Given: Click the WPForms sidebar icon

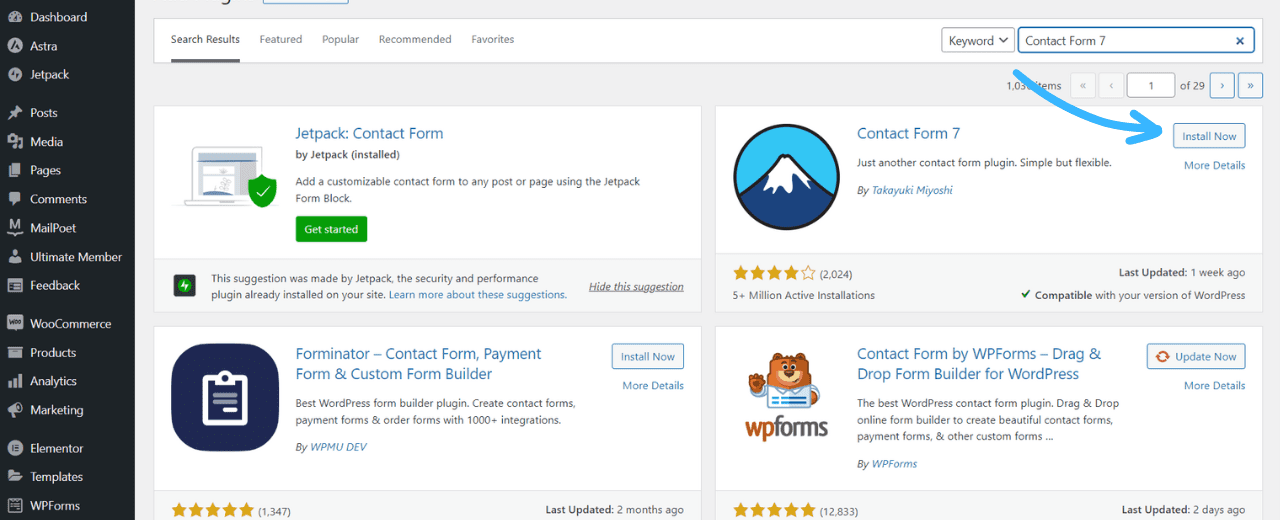Looking at the screenshot, I should (x=15, y=506).
